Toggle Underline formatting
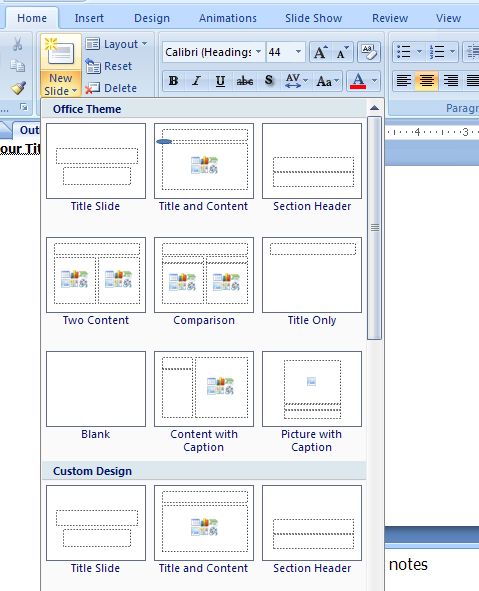The width and height of the screenshot is (479, 591). coord(220,81)
